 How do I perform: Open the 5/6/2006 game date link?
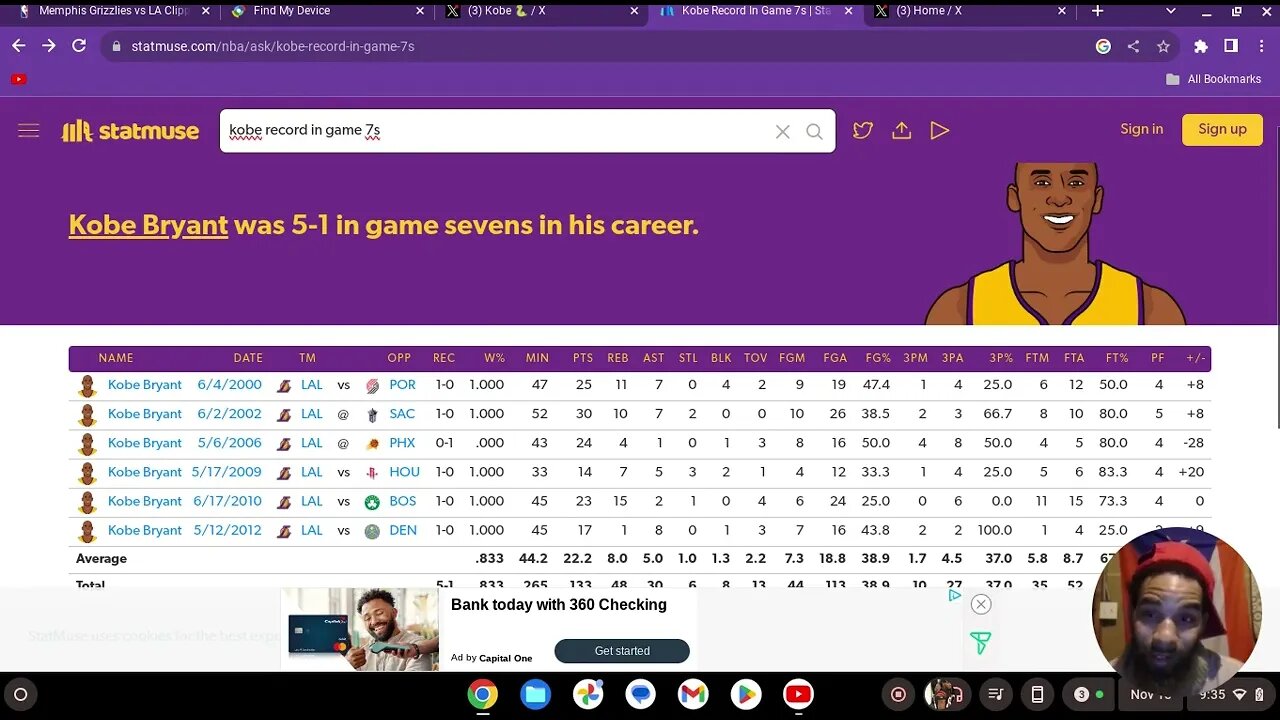(229, 443)
